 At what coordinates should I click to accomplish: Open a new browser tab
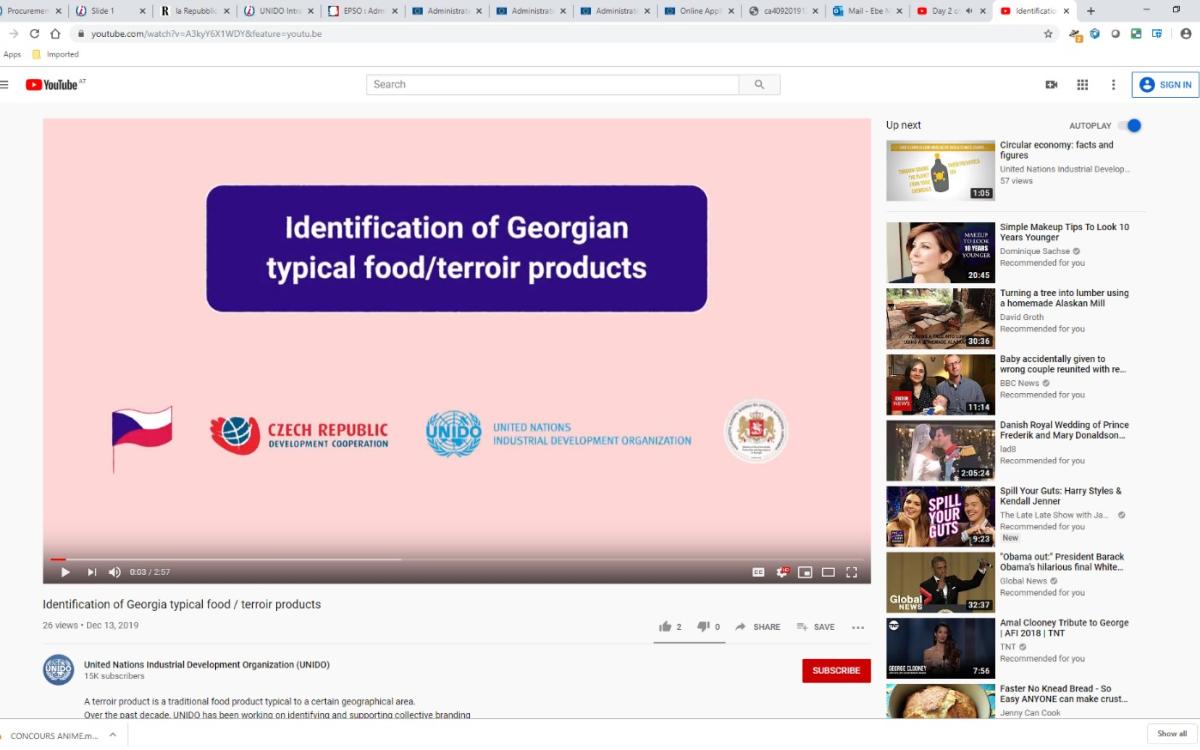(1091, 11)
